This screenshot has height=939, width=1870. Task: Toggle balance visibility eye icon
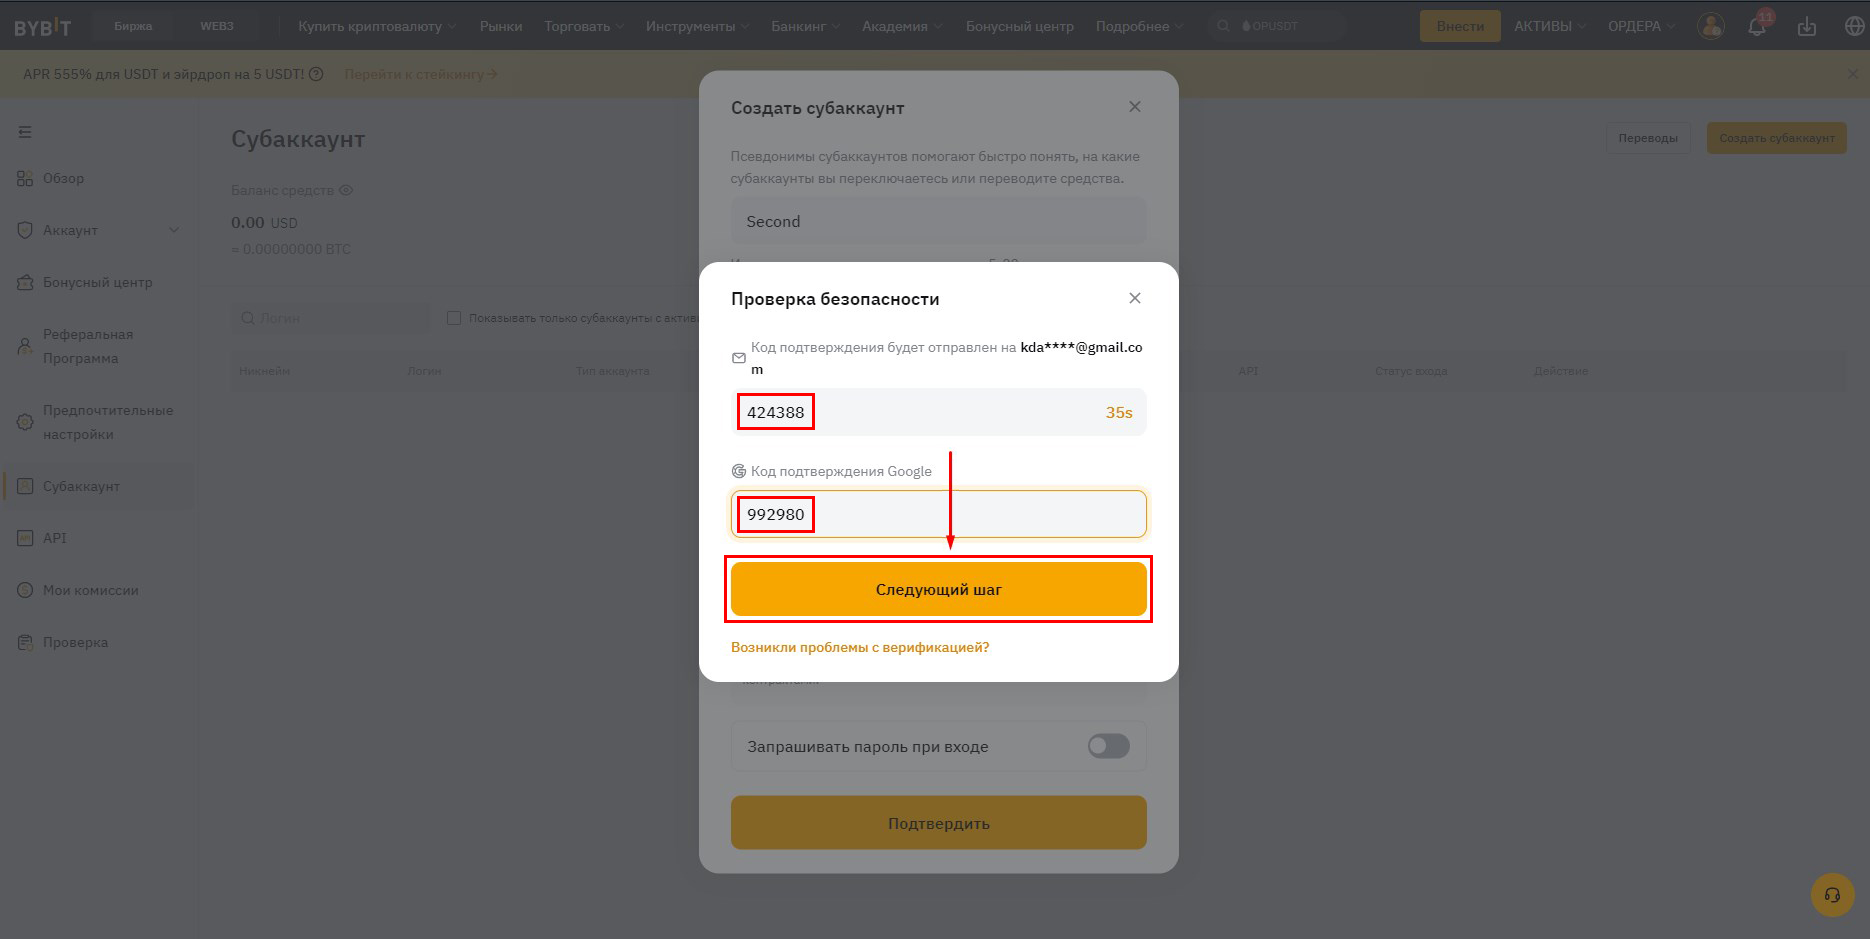click(346, 190)
